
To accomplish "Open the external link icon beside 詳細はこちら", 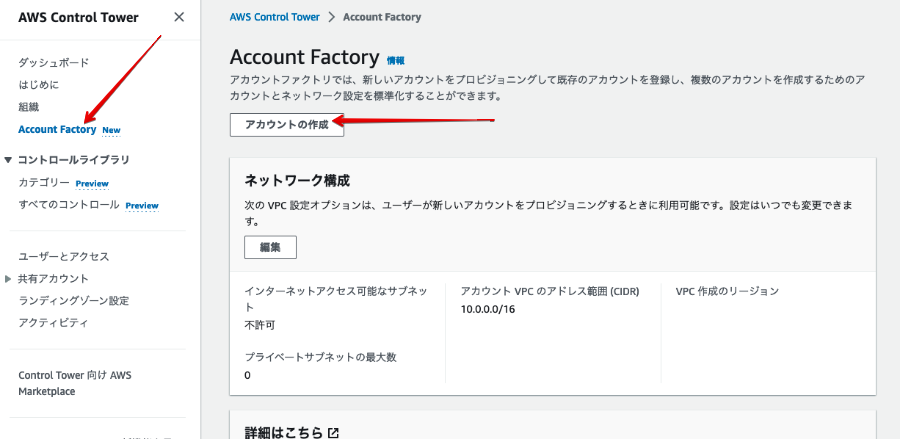I will 333,433.
